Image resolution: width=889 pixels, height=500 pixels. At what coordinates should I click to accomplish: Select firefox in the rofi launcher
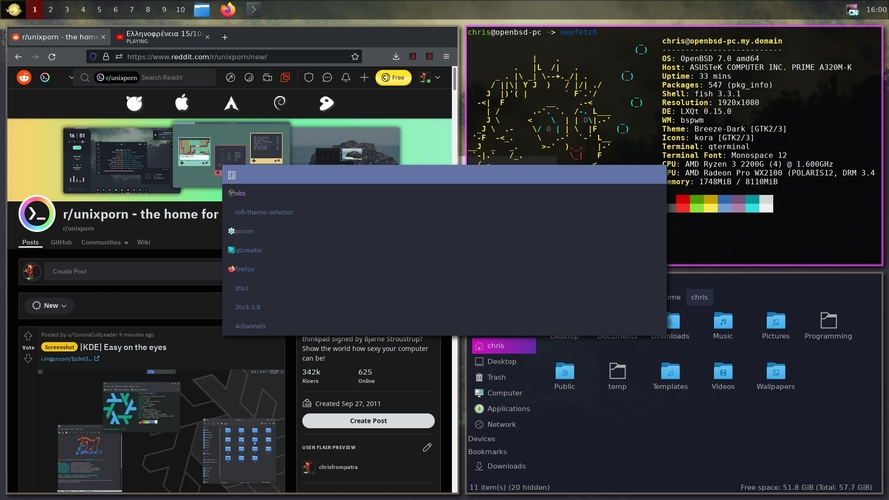pyautogui.click(x=444, y=269)
